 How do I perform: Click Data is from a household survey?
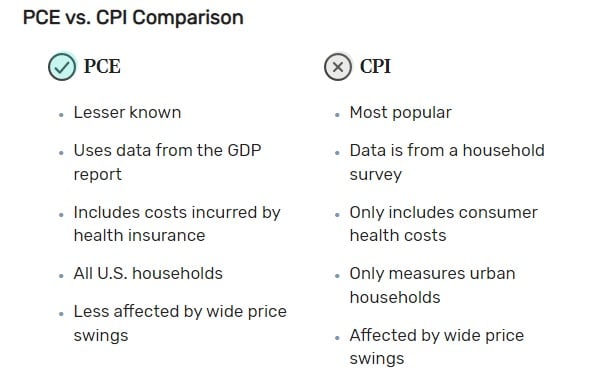pos(447,162)
